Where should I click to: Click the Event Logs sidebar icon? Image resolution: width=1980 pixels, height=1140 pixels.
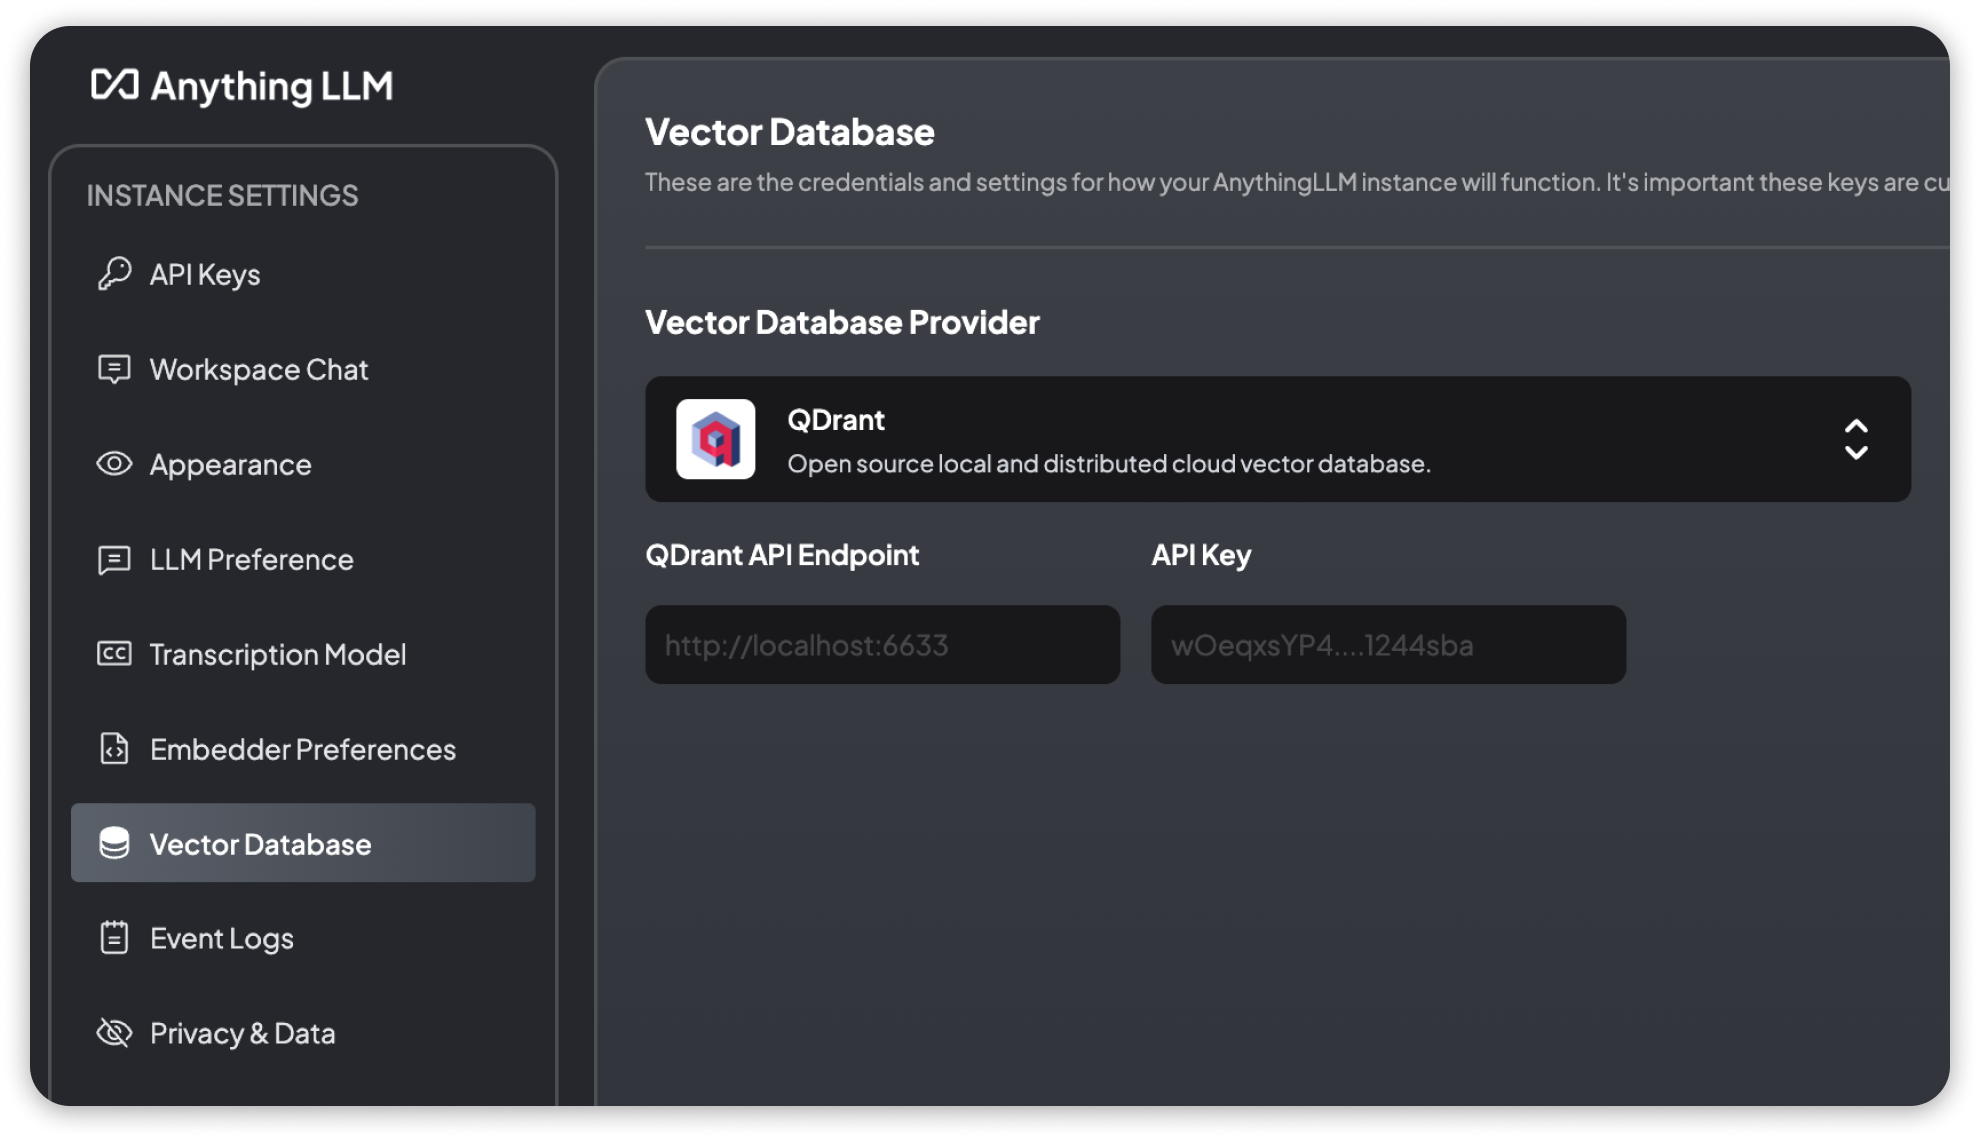pyautogui.click(x=114, y=939)
